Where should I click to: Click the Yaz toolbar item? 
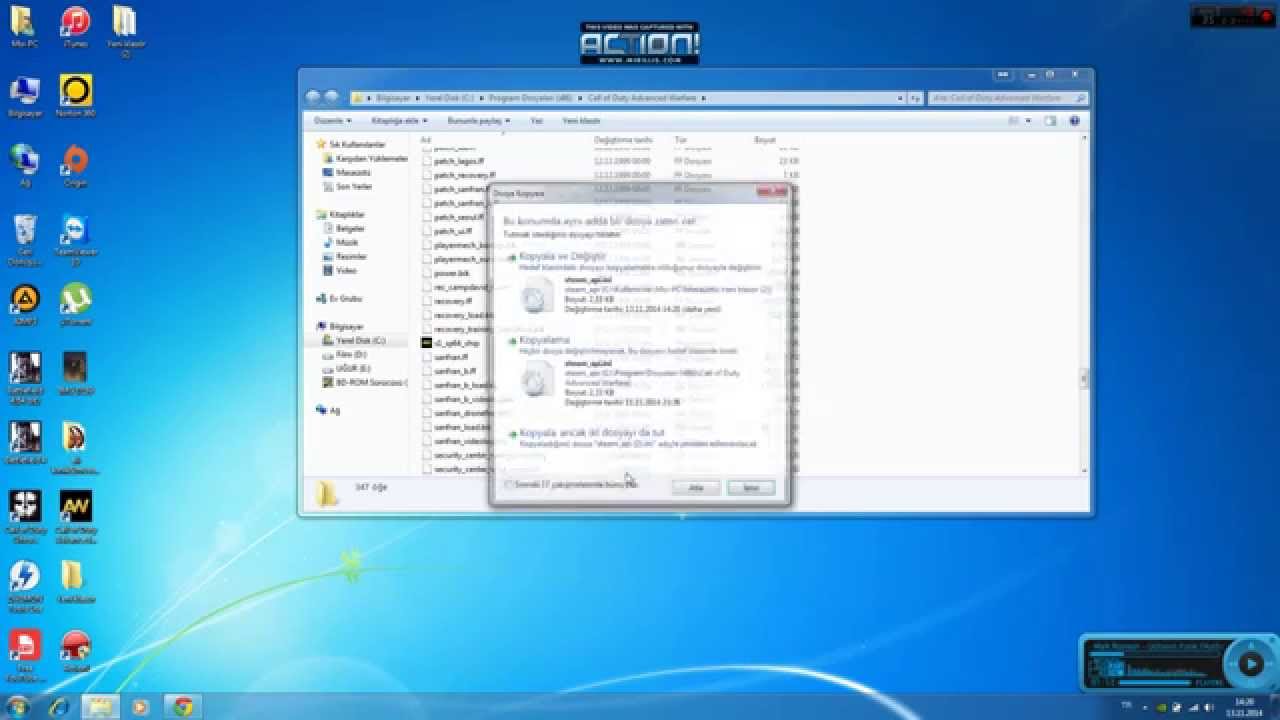[536, 120]
